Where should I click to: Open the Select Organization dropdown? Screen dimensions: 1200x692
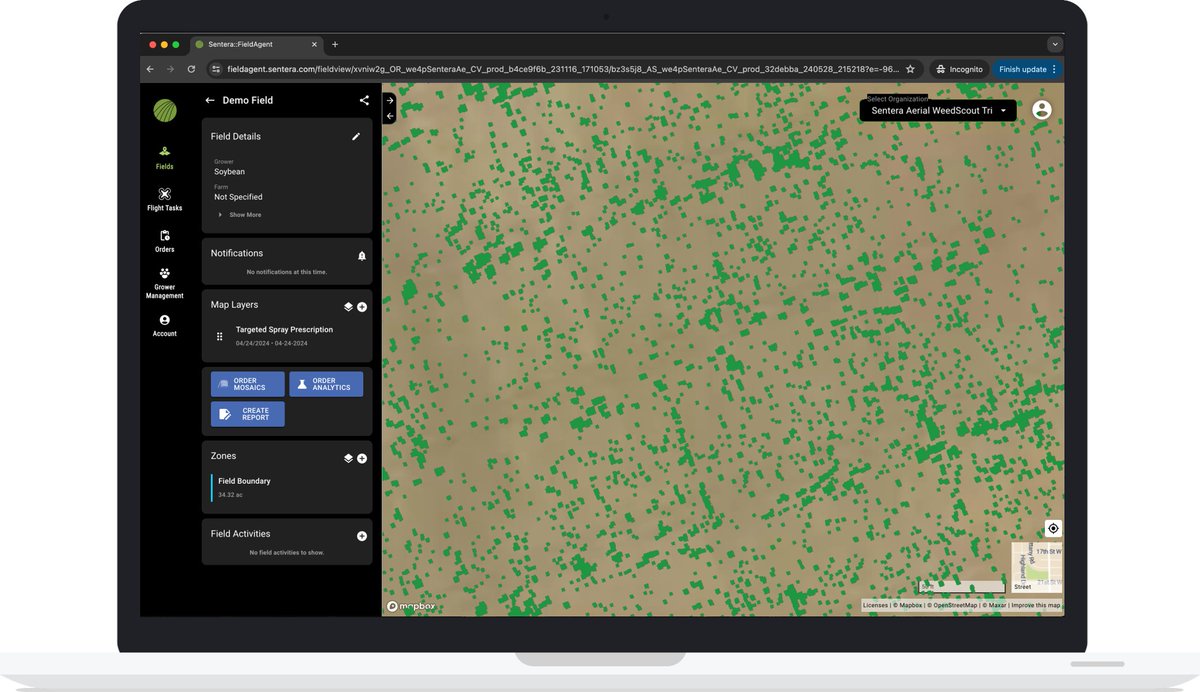point(938,110)
